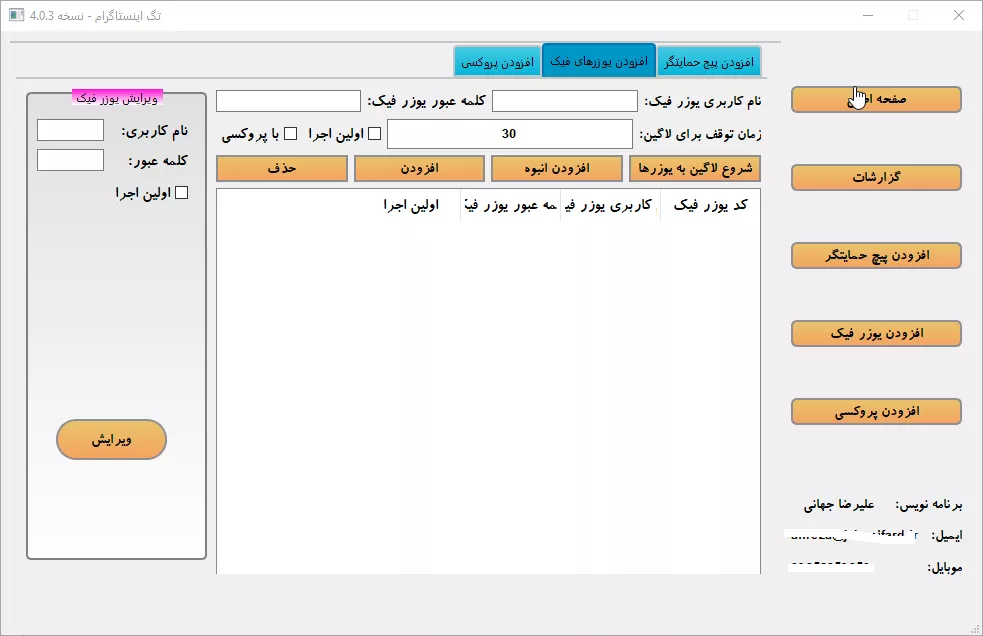Click sidebar افزودن پروکسی button
983x636 pixels.
[x=876, y=411]
